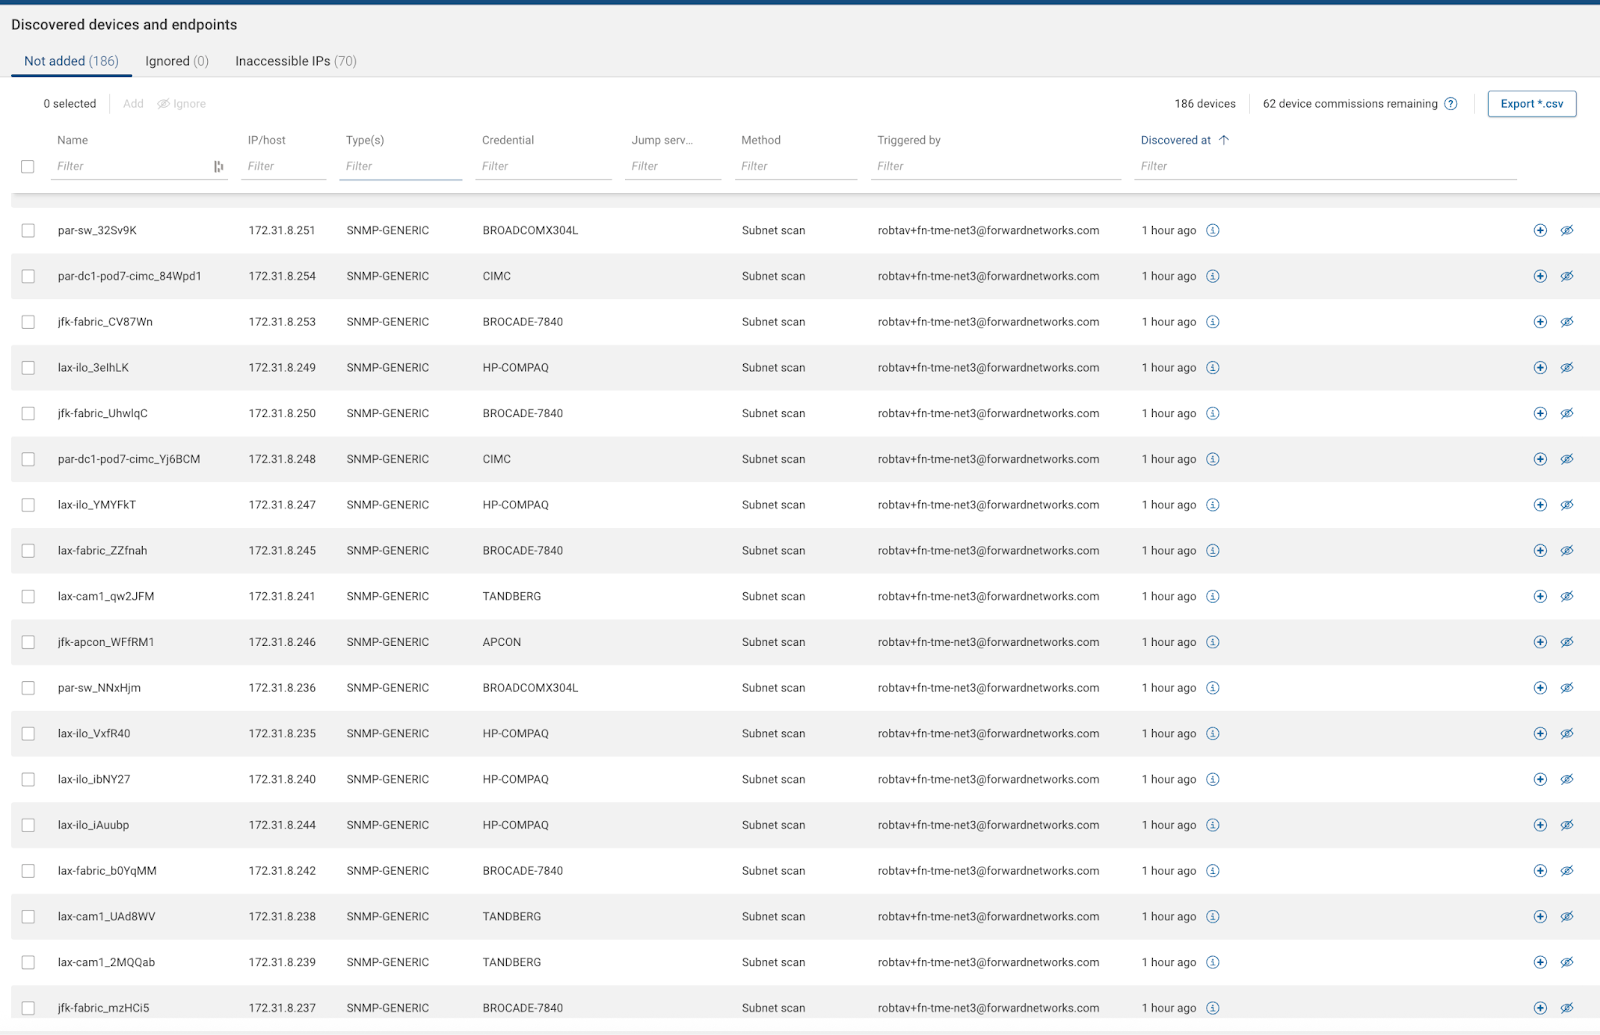Add device jfk-fabric_CV87Wn with plus icon
This screenshot has height=1035, width=1600.
pyautogui.click(x=1540, y=322)
